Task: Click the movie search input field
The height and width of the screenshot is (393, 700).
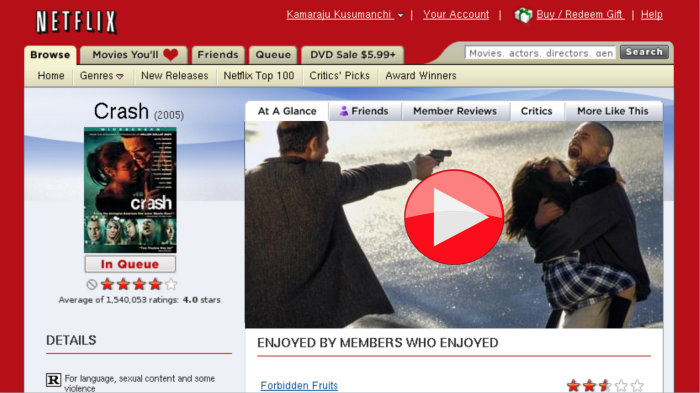Action: [x=540, y=53]
